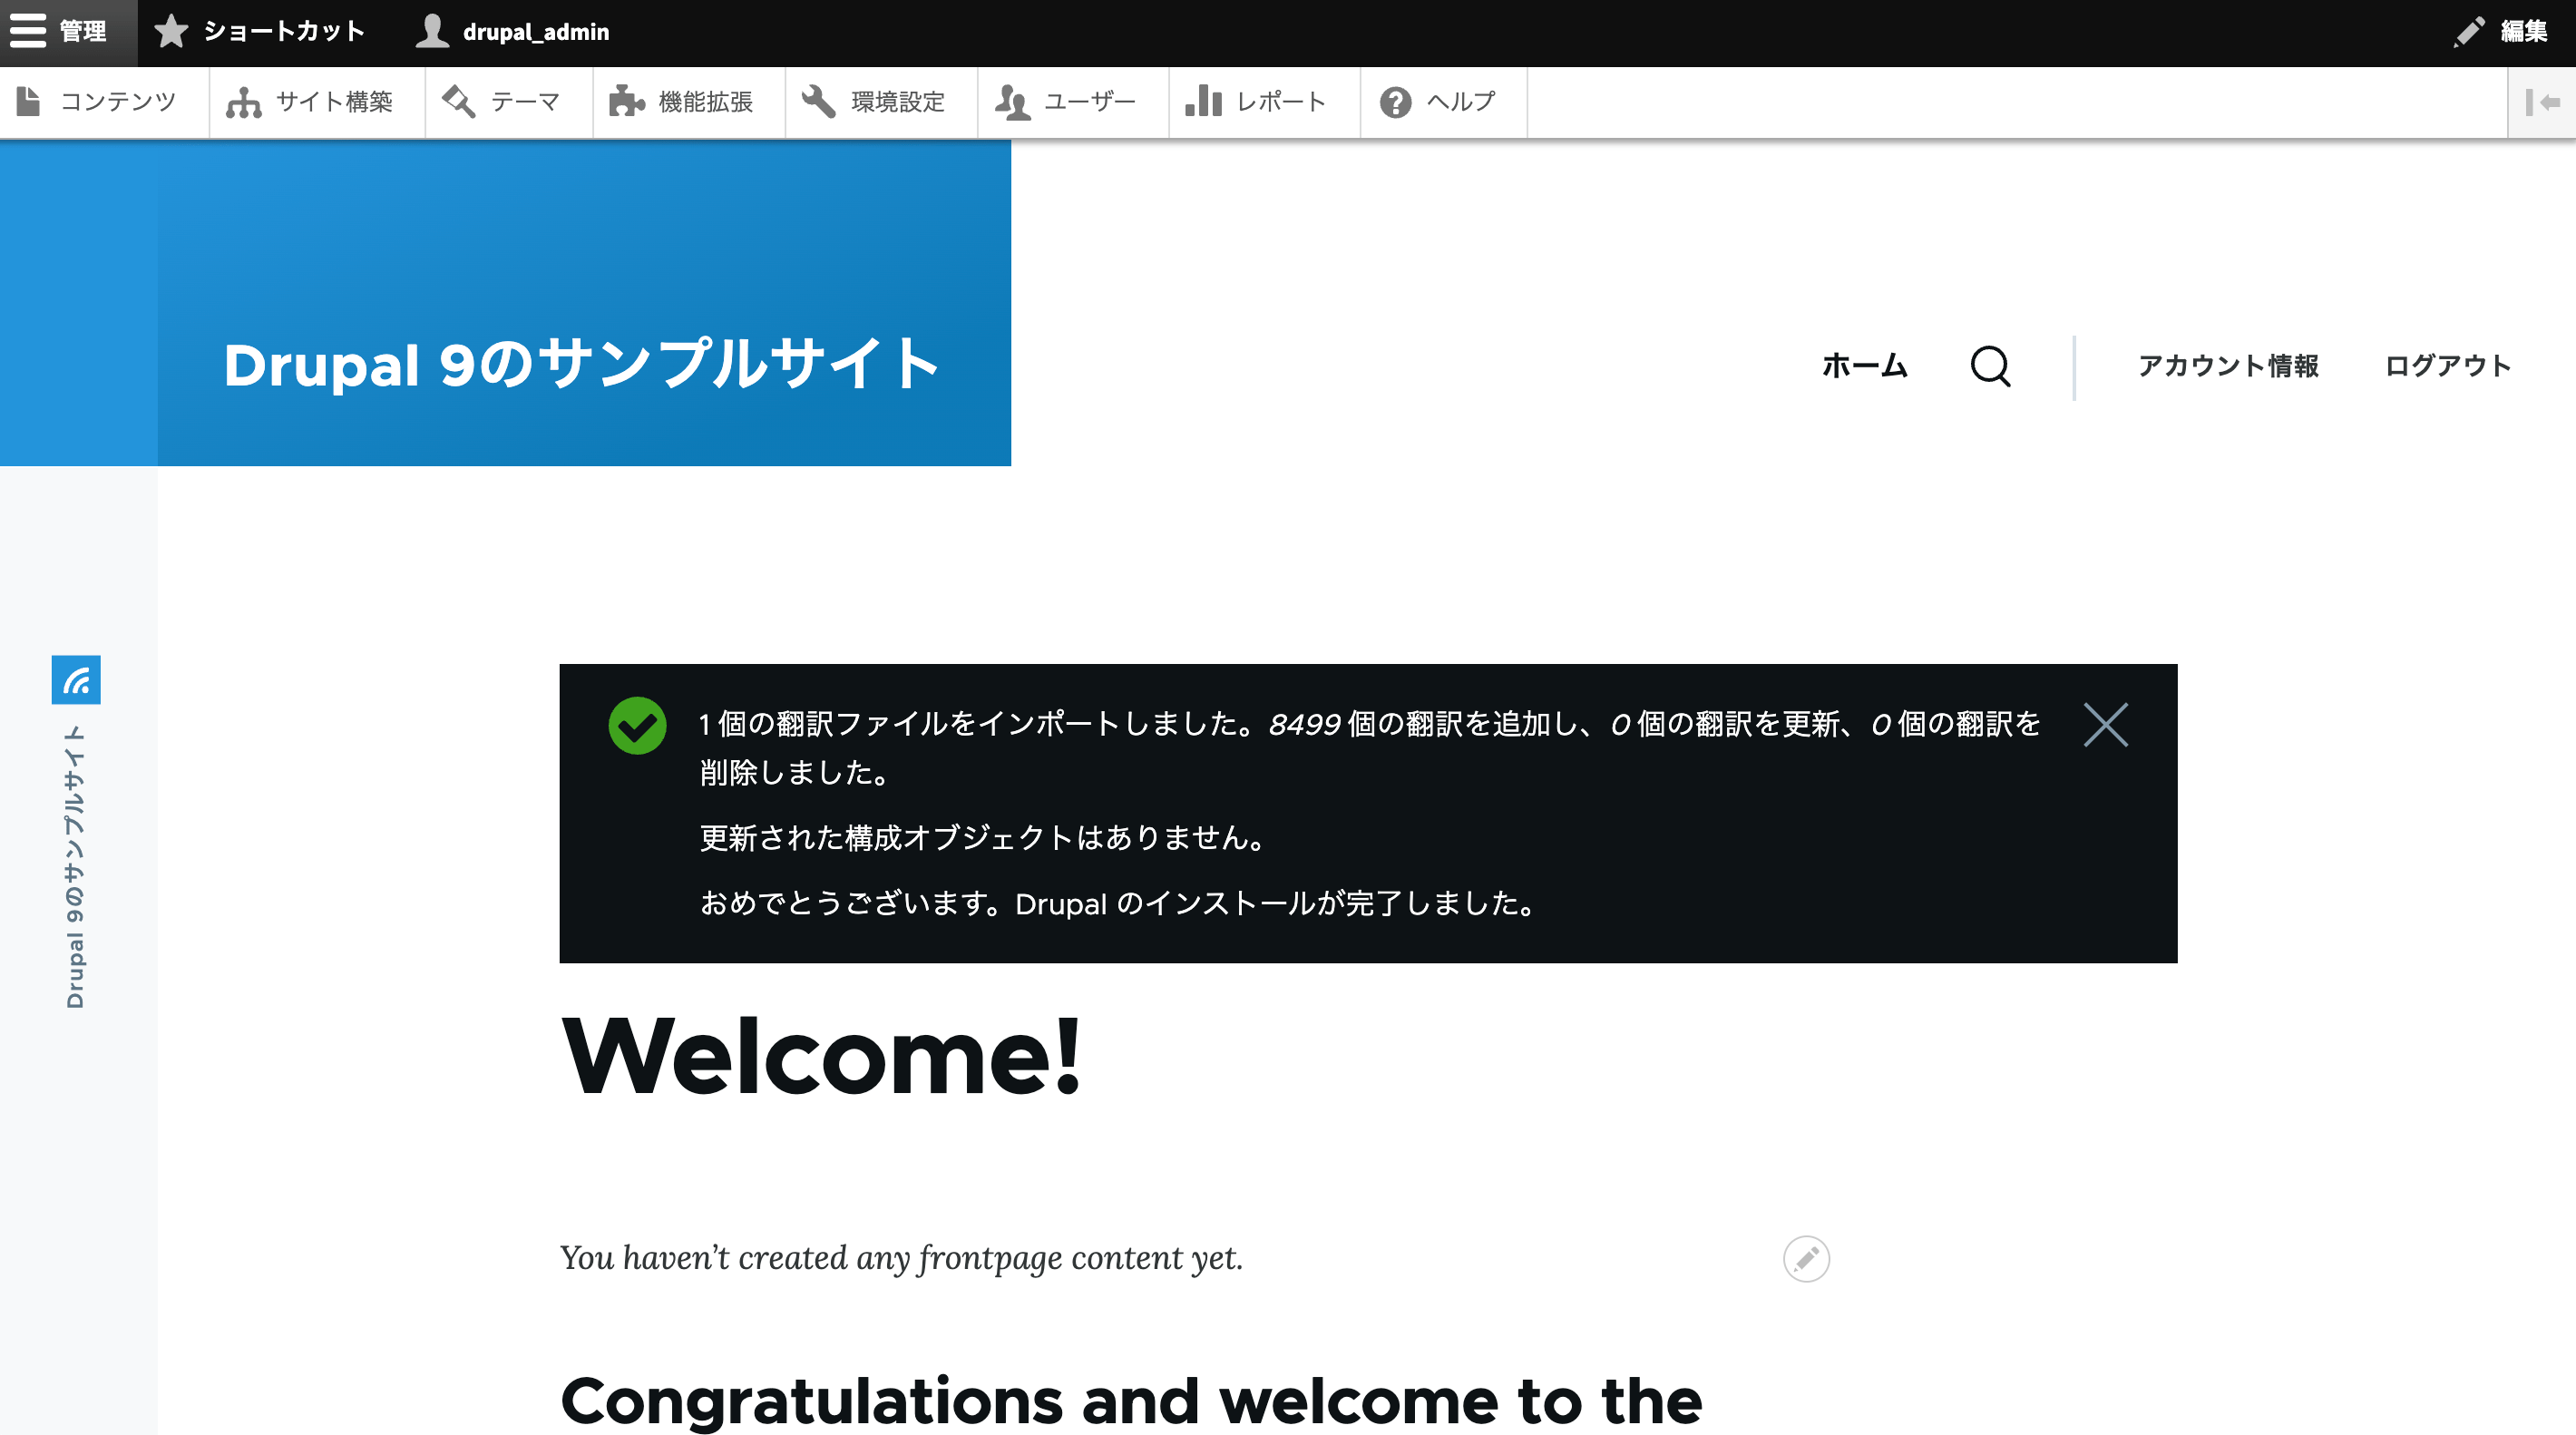The image size is (2576, 1435).
Task: Click the Drupal 9のサンプルサイト site title
Action: (x=581, y=364)
